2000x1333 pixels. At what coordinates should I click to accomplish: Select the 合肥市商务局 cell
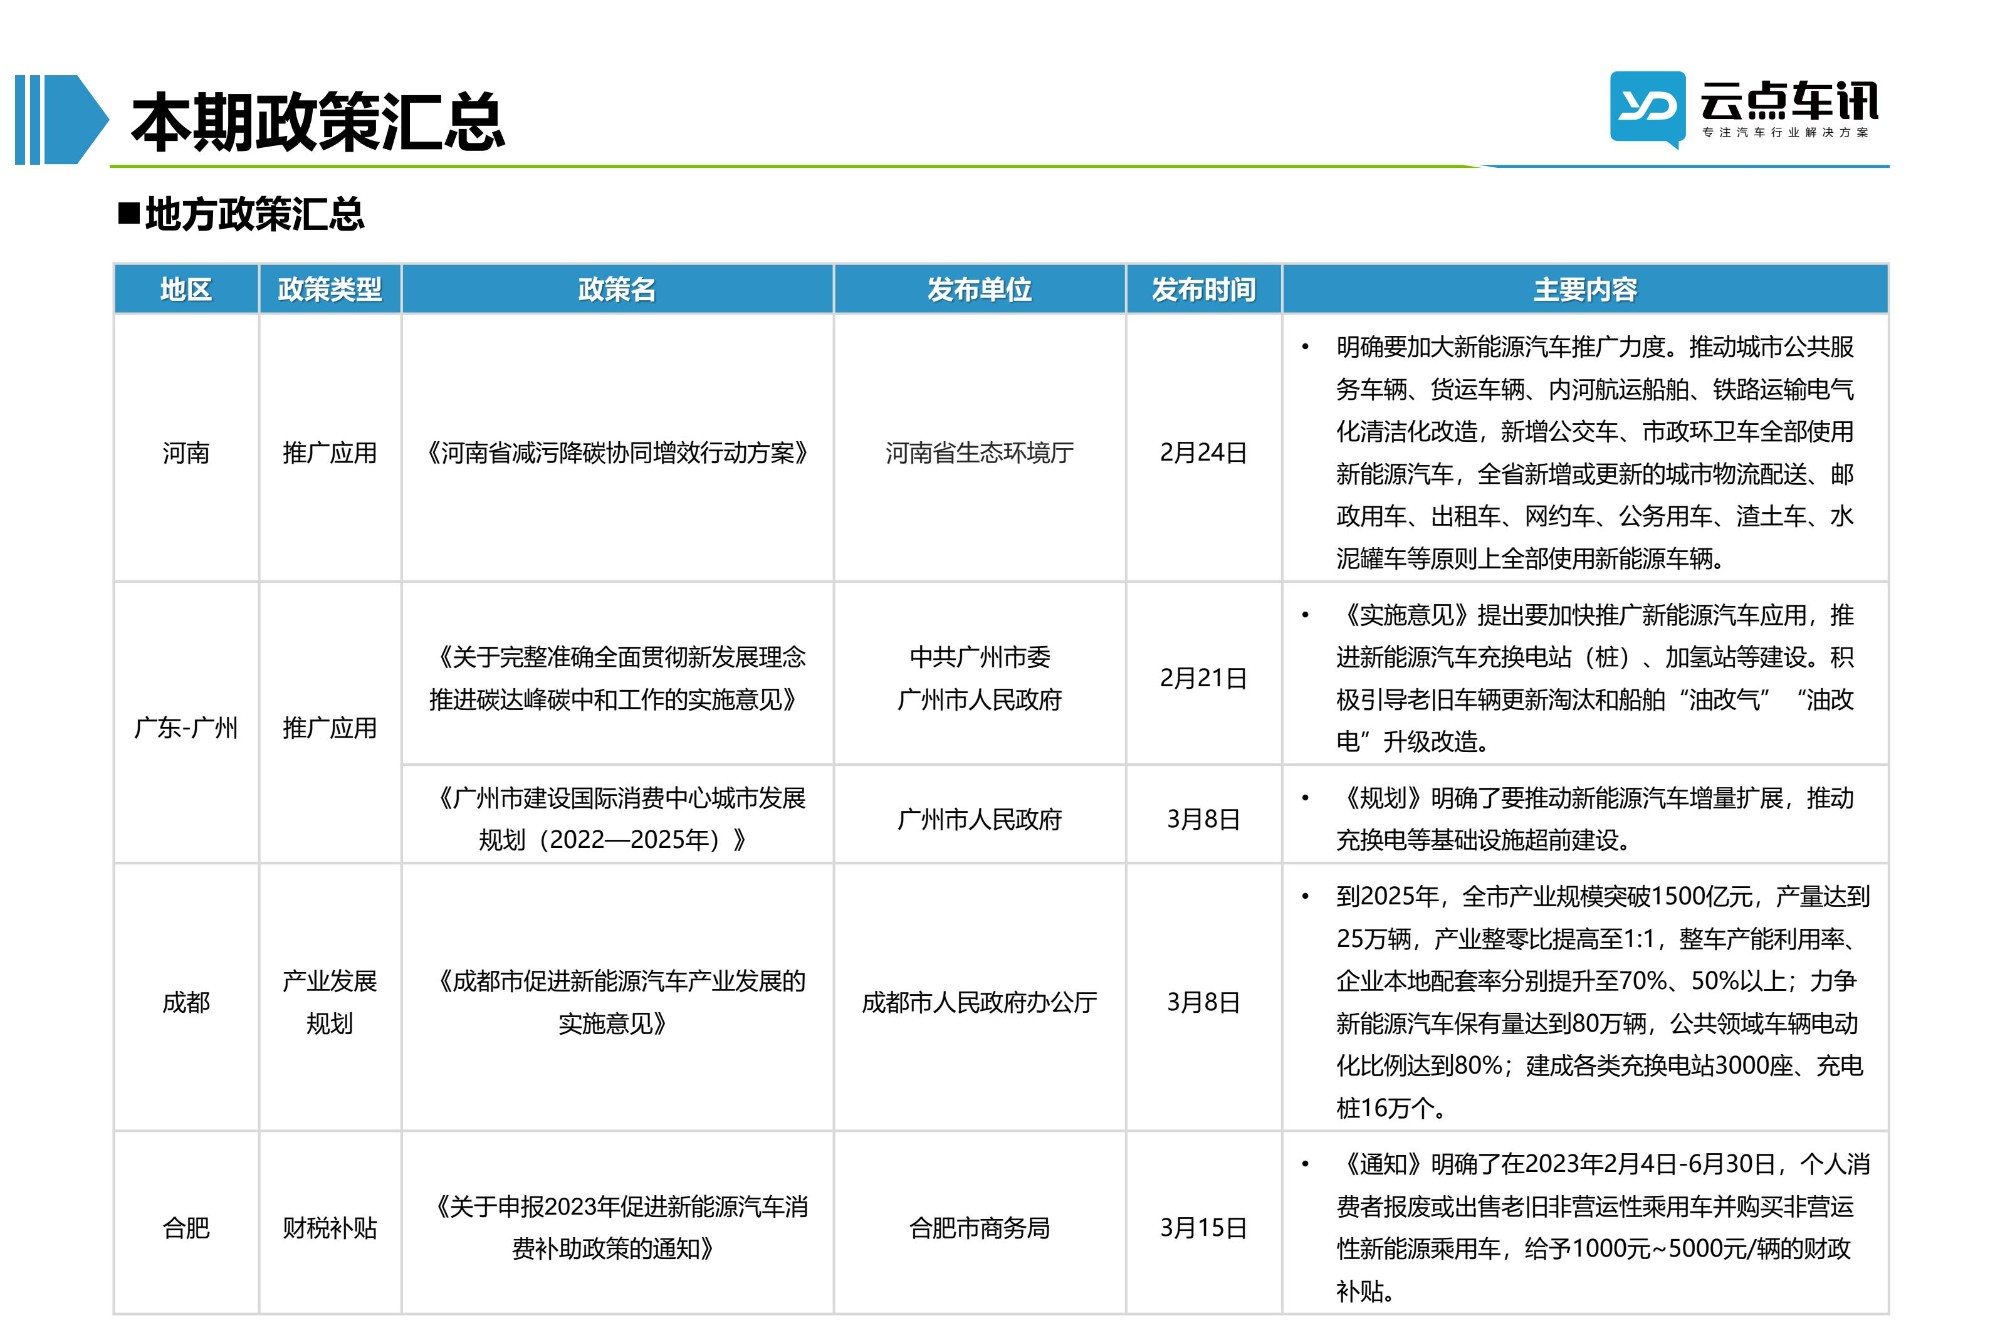[980, 1228]
